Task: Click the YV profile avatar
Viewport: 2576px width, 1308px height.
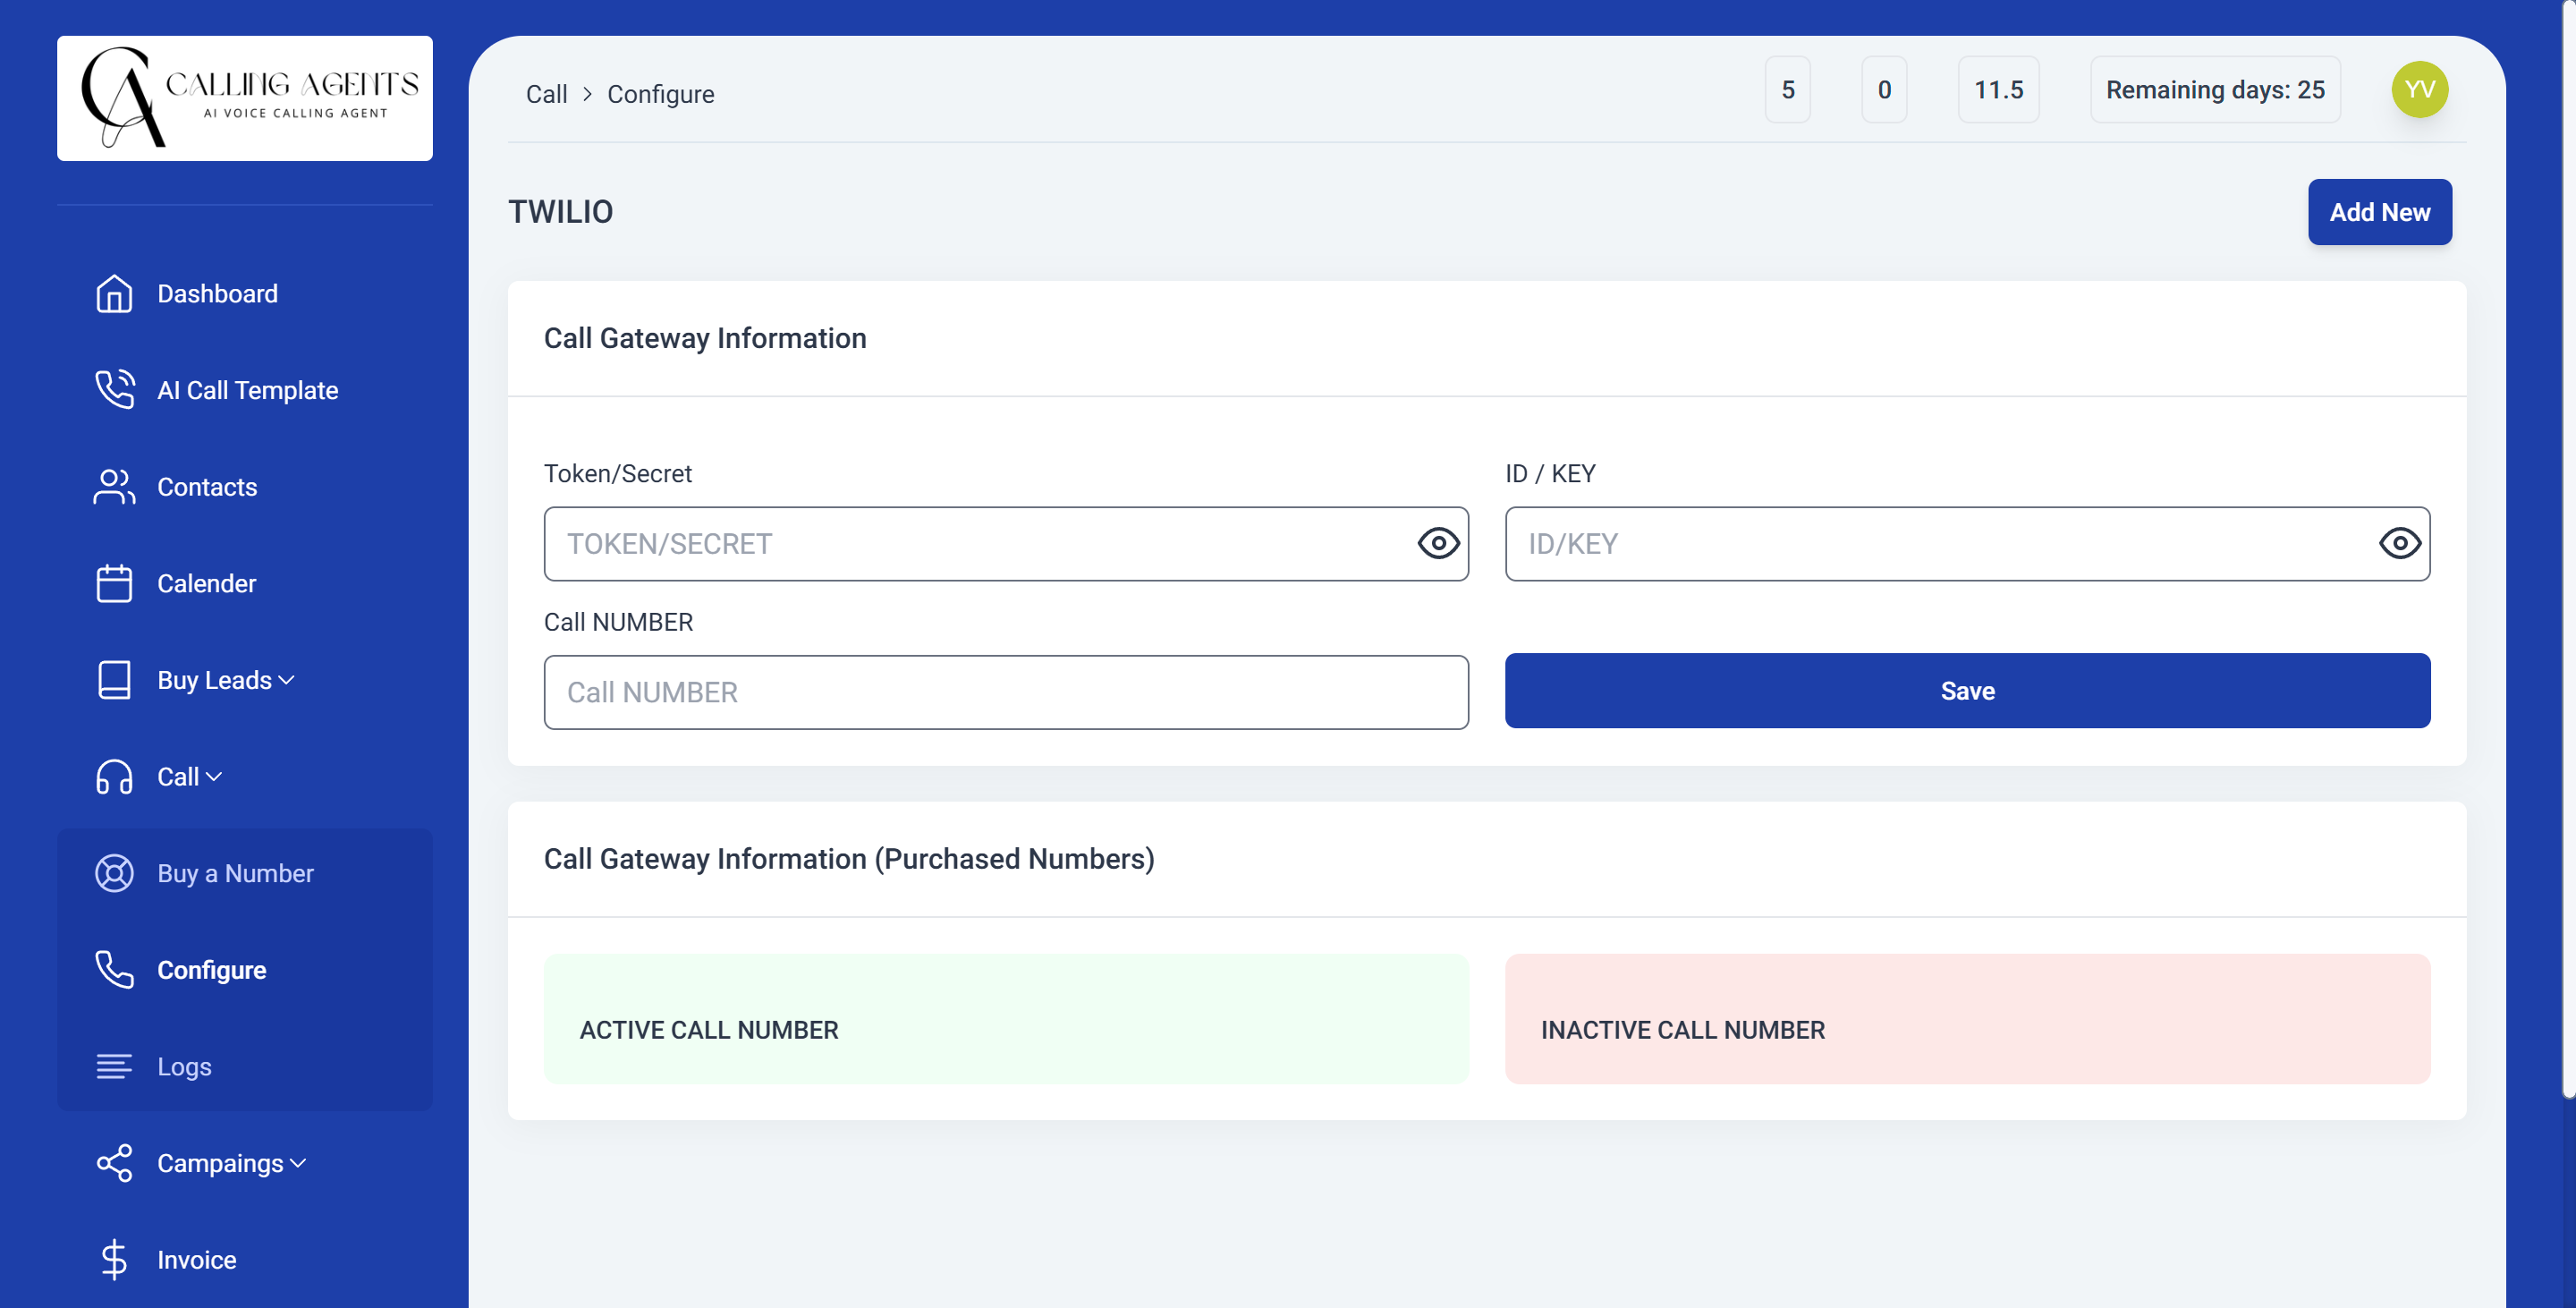Action: (x=2419, y=89)
